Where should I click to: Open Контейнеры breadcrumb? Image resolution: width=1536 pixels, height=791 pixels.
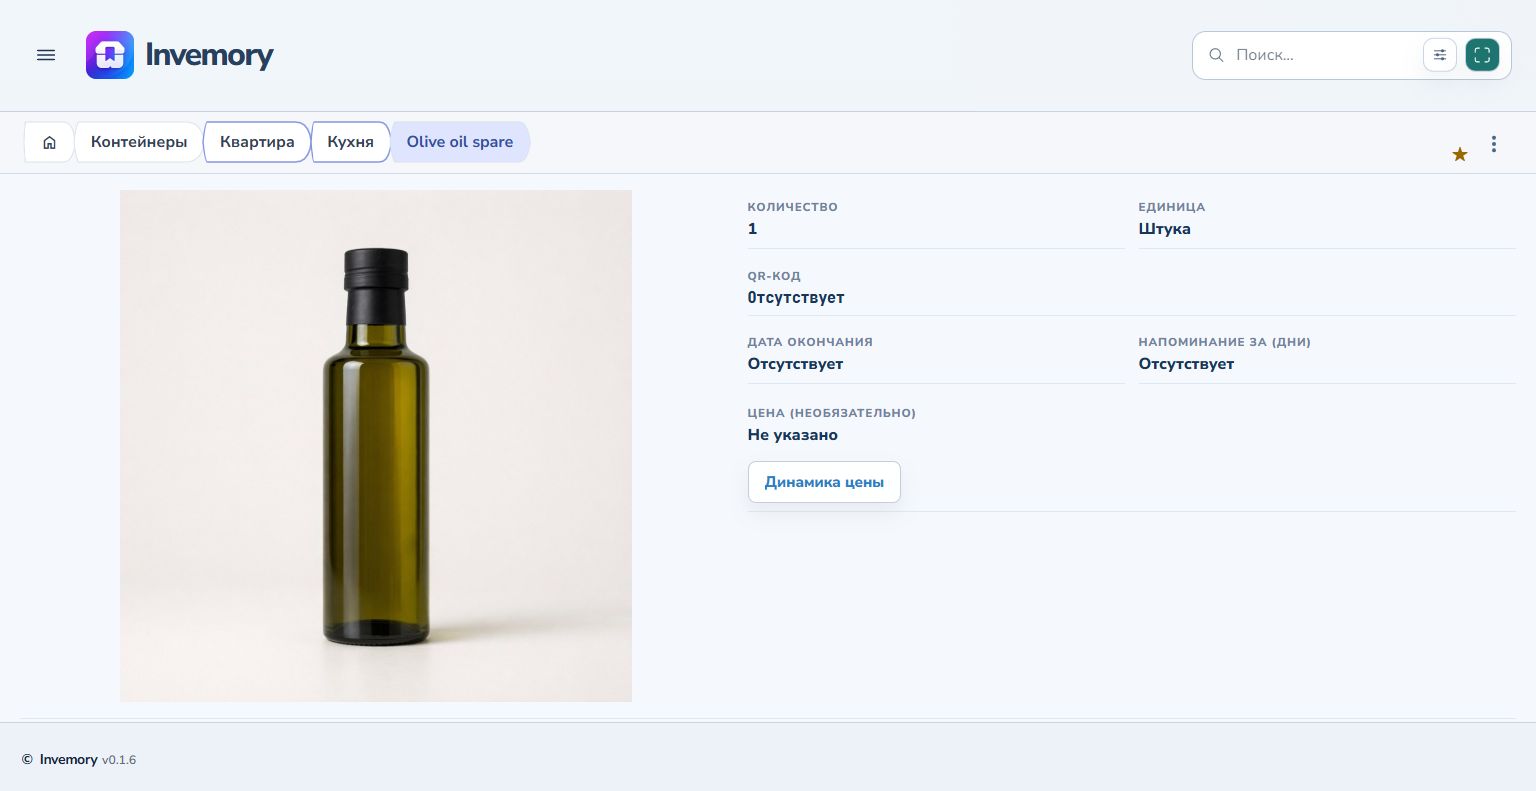coord(139,142)
